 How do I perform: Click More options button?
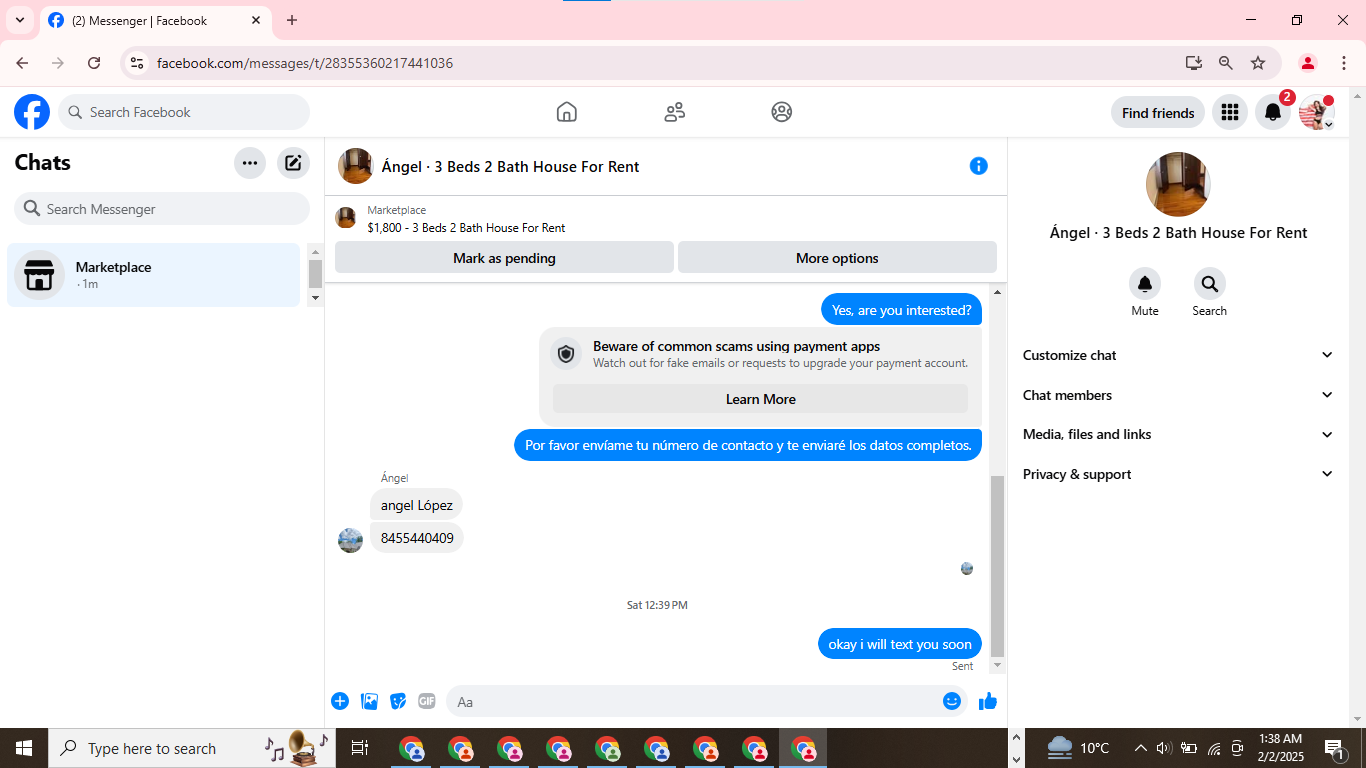point(837,258)
